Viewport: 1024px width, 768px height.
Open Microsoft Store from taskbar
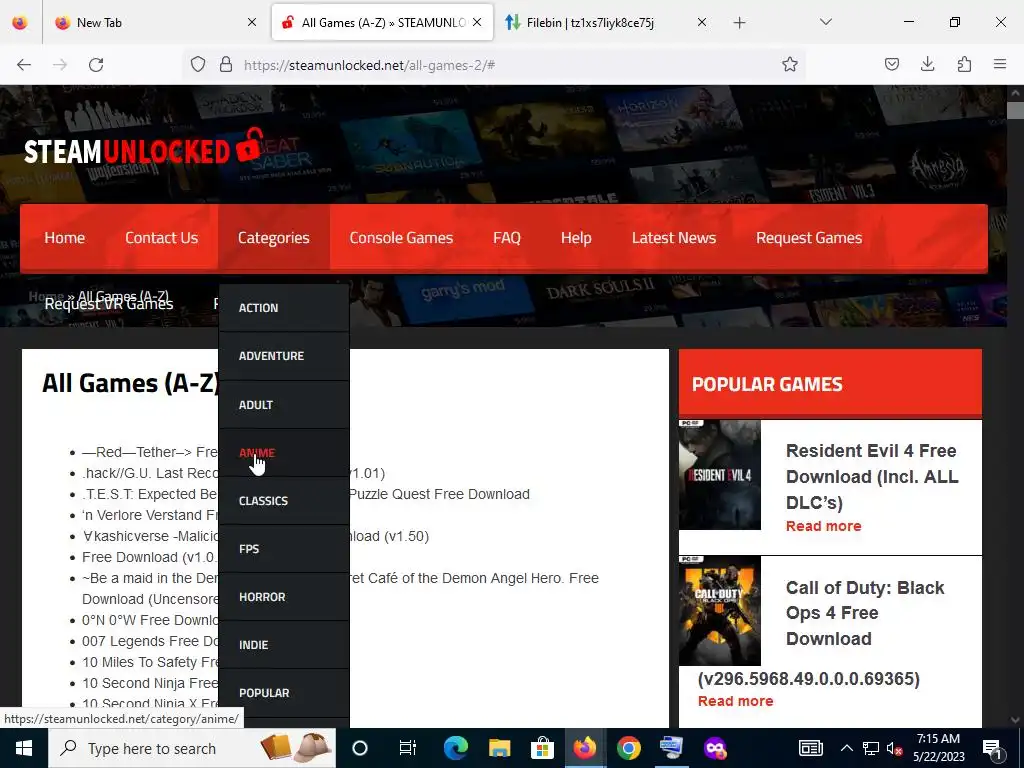tap(542, 748)
